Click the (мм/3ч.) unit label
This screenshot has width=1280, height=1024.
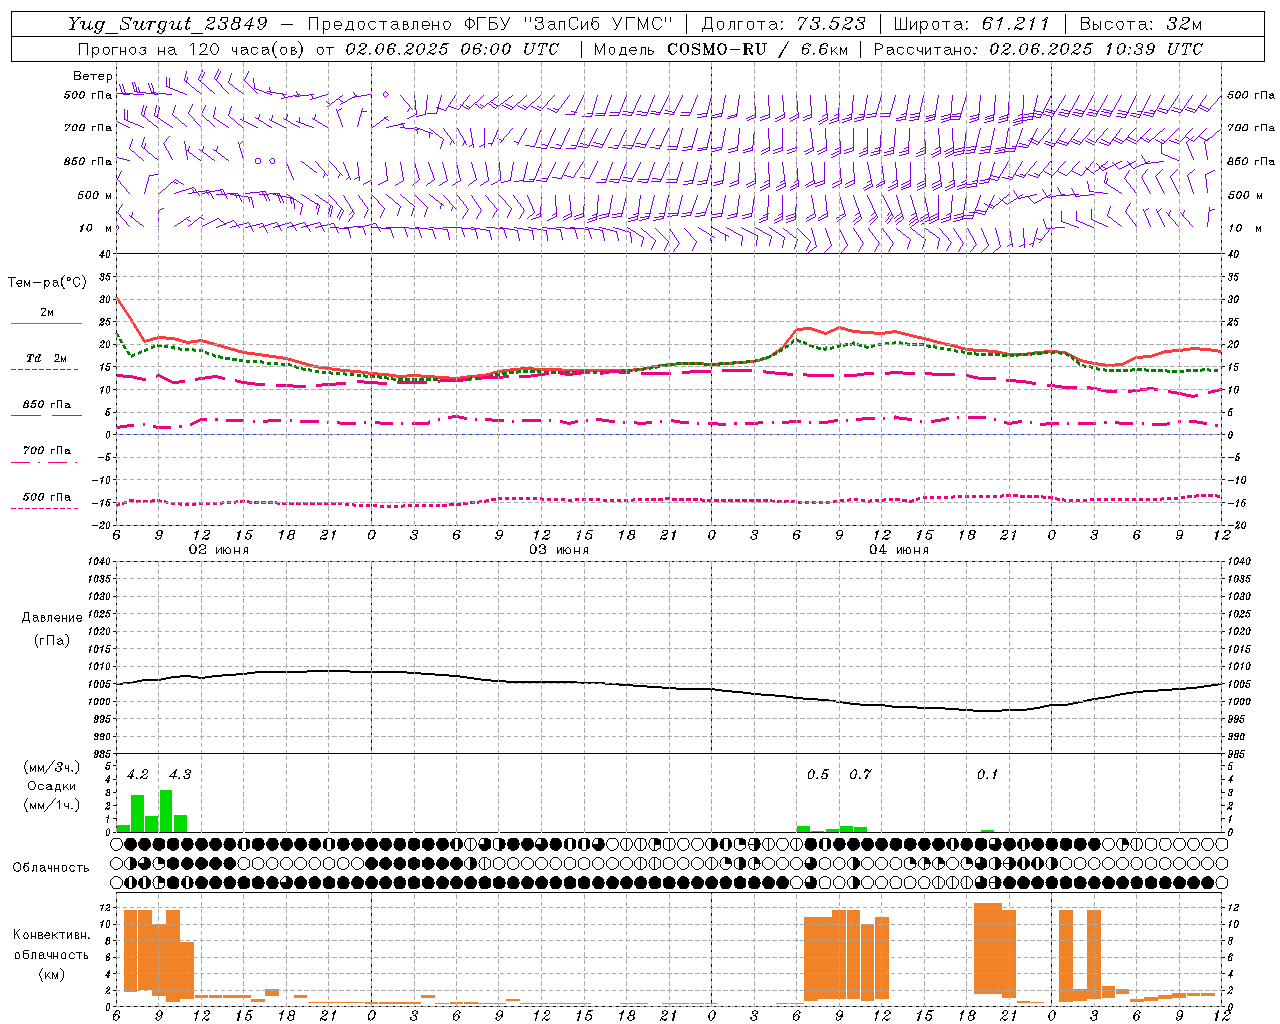pyautogui.click(x=51, y=767)
